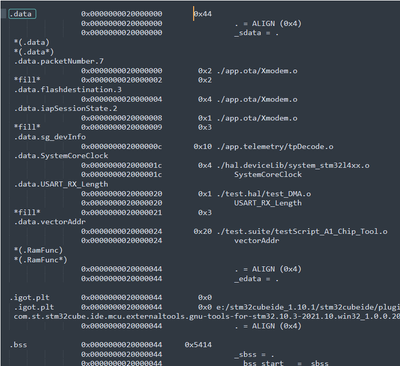Click the .data.USART_RX_Length line

61,184
